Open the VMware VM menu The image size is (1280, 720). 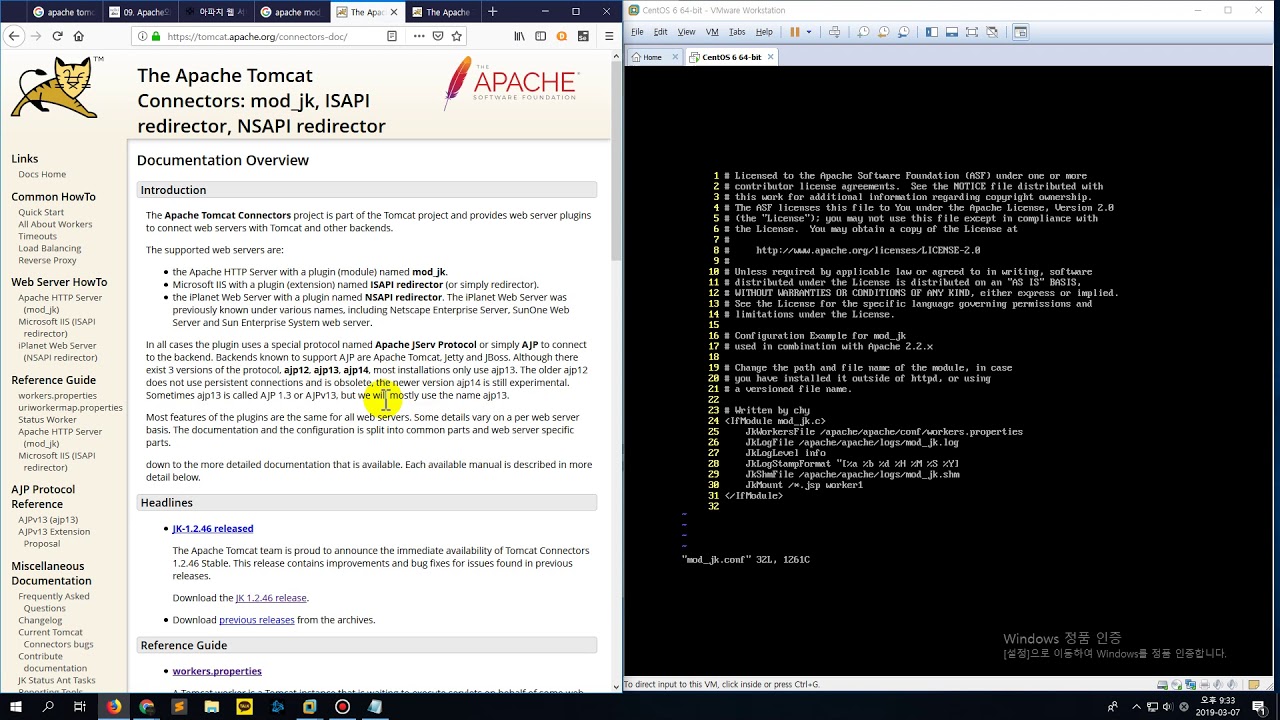pos(712,32)
